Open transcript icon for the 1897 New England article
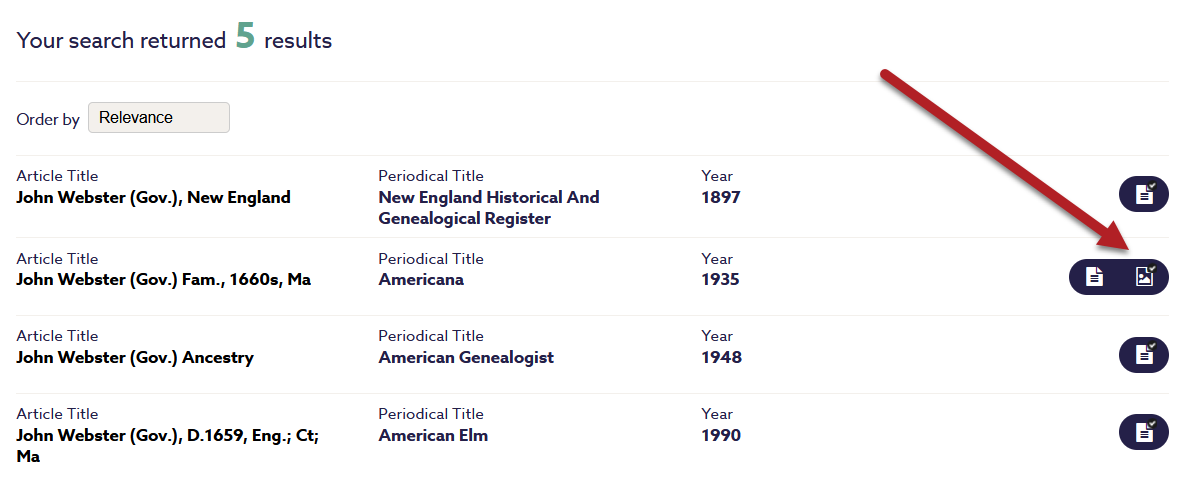Viewport: 1179px width, 483px height. [x=1144, y=195]
